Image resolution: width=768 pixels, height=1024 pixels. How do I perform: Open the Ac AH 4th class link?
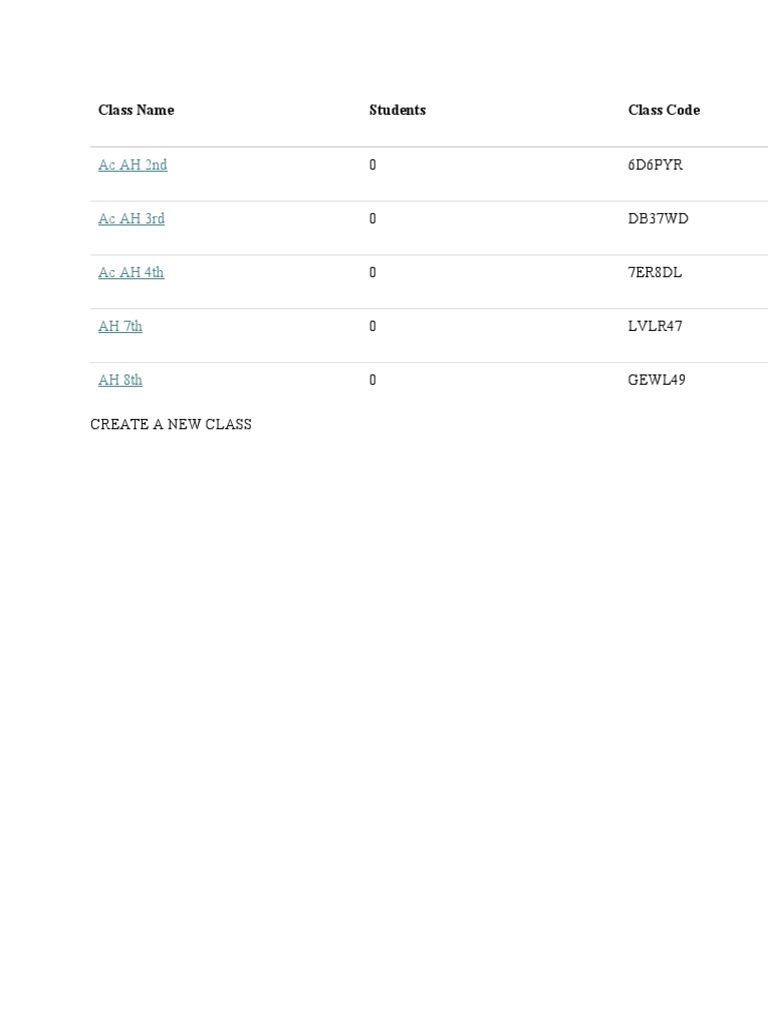[x=131, y=273]
